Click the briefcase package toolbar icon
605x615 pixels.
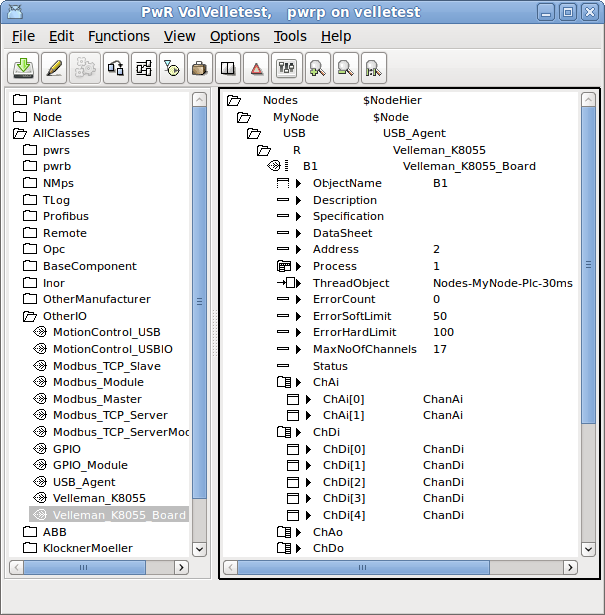click(x=200, y=68)
